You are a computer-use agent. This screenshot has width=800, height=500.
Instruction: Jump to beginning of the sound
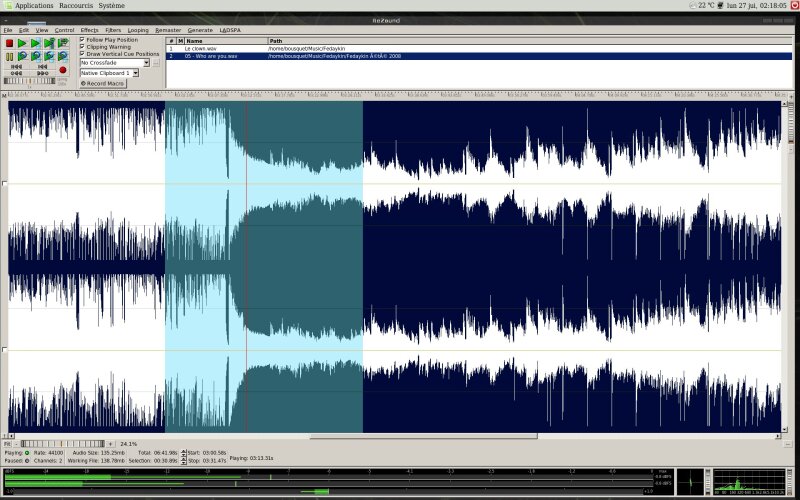click(16, 66)
